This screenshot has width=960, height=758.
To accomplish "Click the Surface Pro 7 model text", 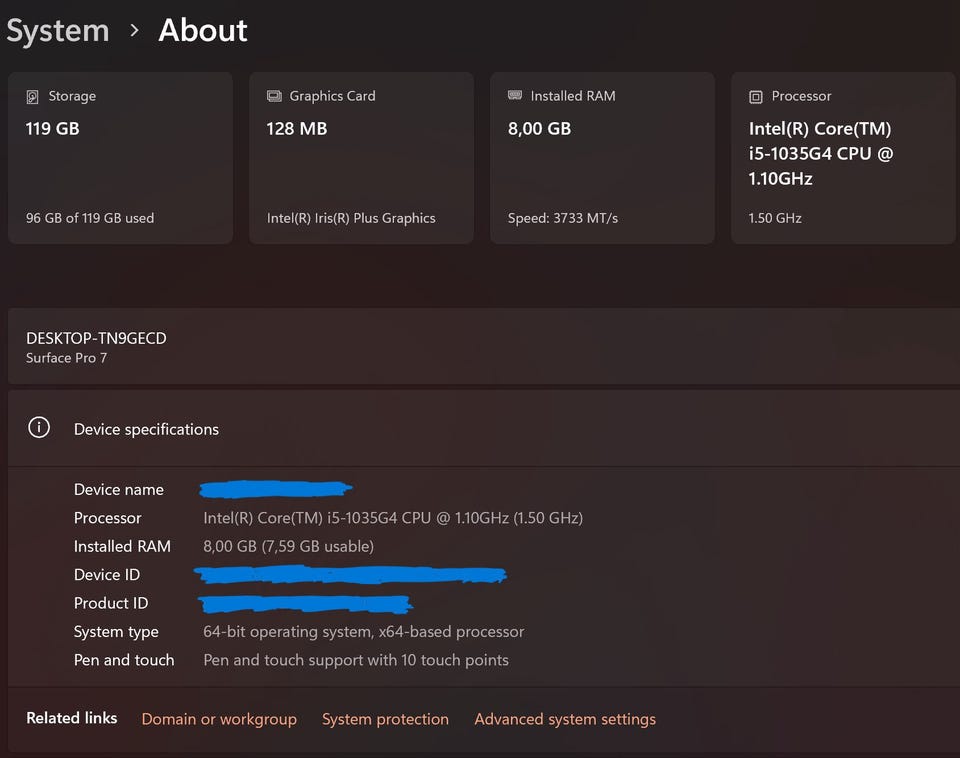I will pos(66,358).
